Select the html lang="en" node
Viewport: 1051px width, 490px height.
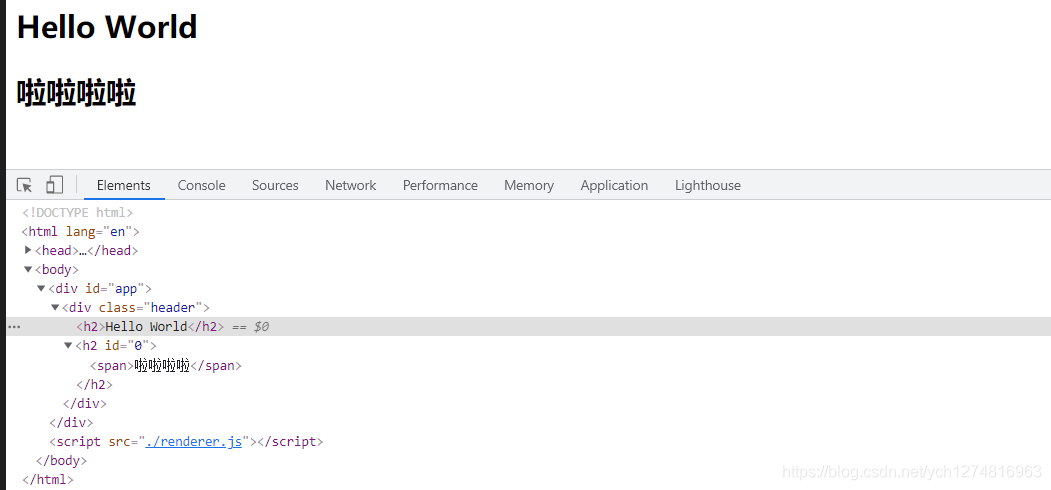coord(81,231)
